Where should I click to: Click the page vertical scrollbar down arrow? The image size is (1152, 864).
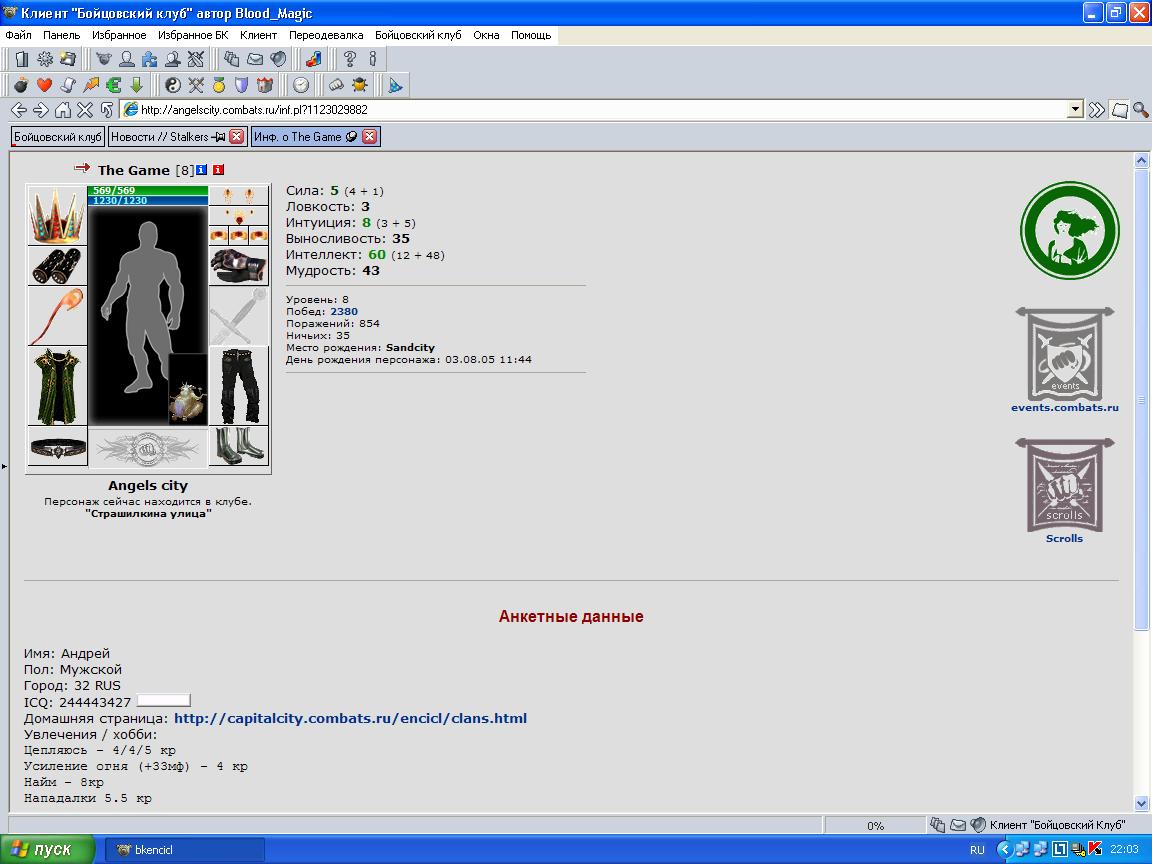pos(1141,803)
